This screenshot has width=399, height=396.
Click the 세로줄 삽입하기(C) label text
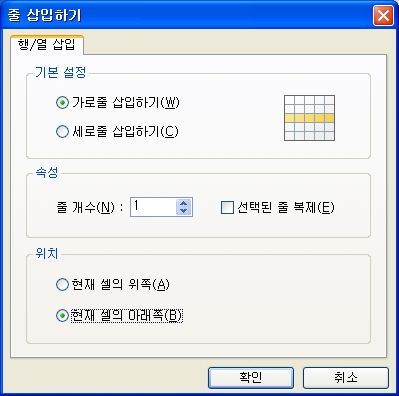coord(125,131)
